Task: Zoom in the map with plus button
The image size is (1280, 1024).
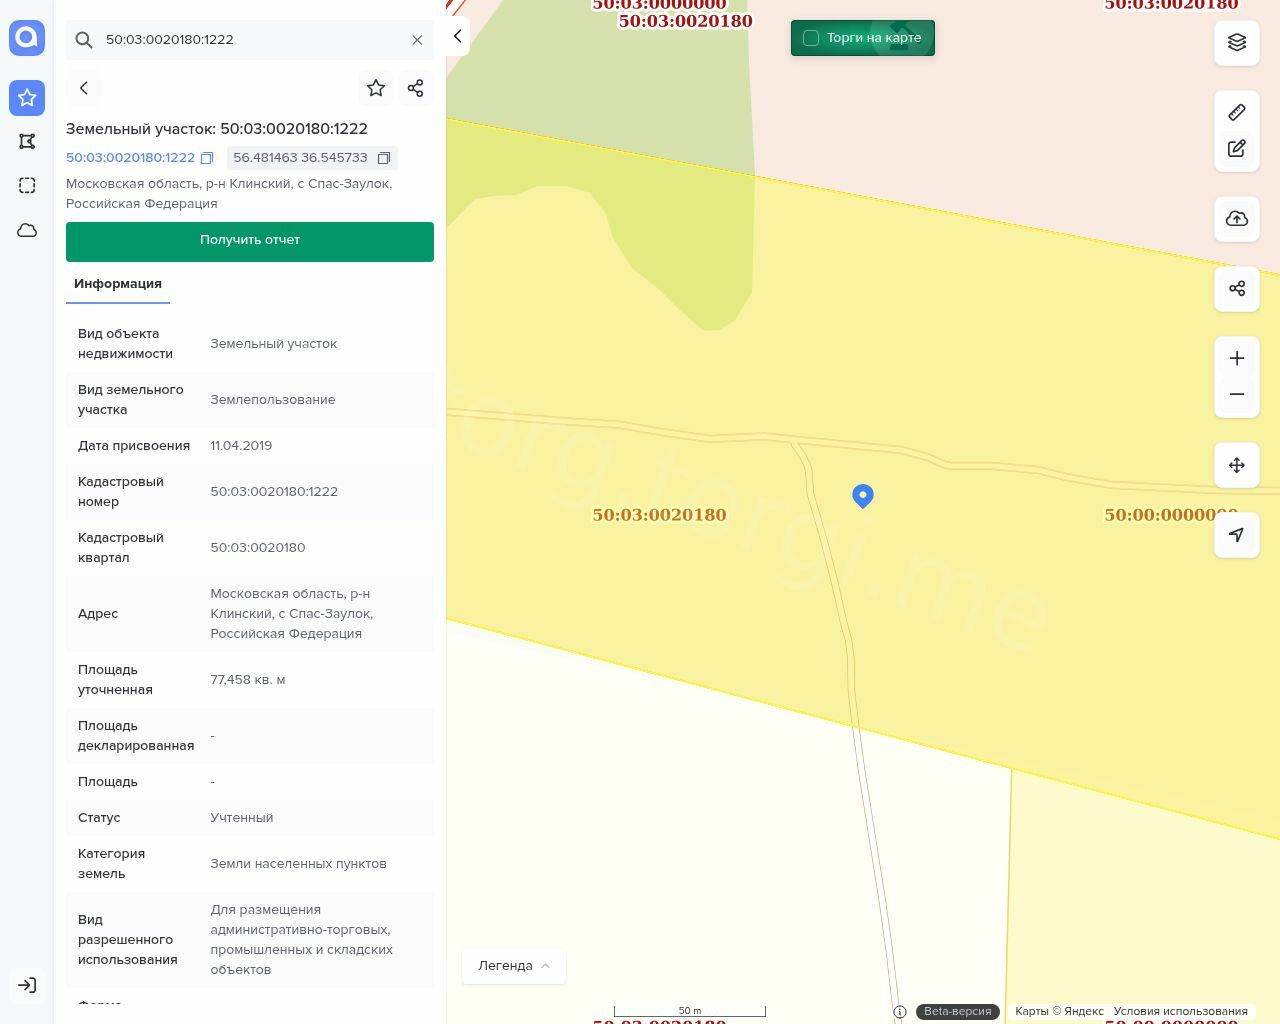Action: [x=1236, y=358]
